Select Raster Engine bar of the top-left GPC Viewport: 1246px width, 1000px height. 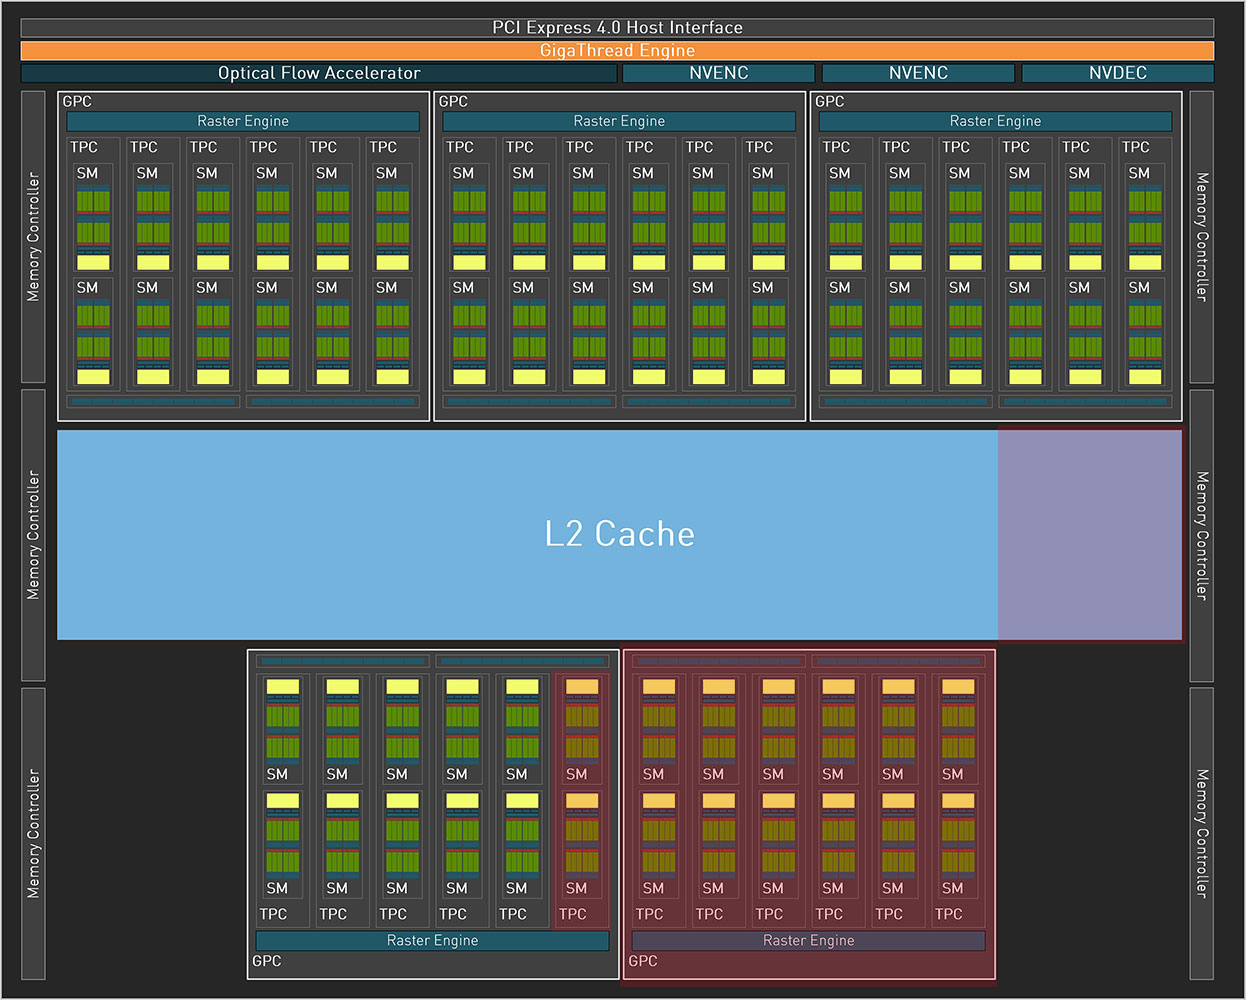coord(243,121)
